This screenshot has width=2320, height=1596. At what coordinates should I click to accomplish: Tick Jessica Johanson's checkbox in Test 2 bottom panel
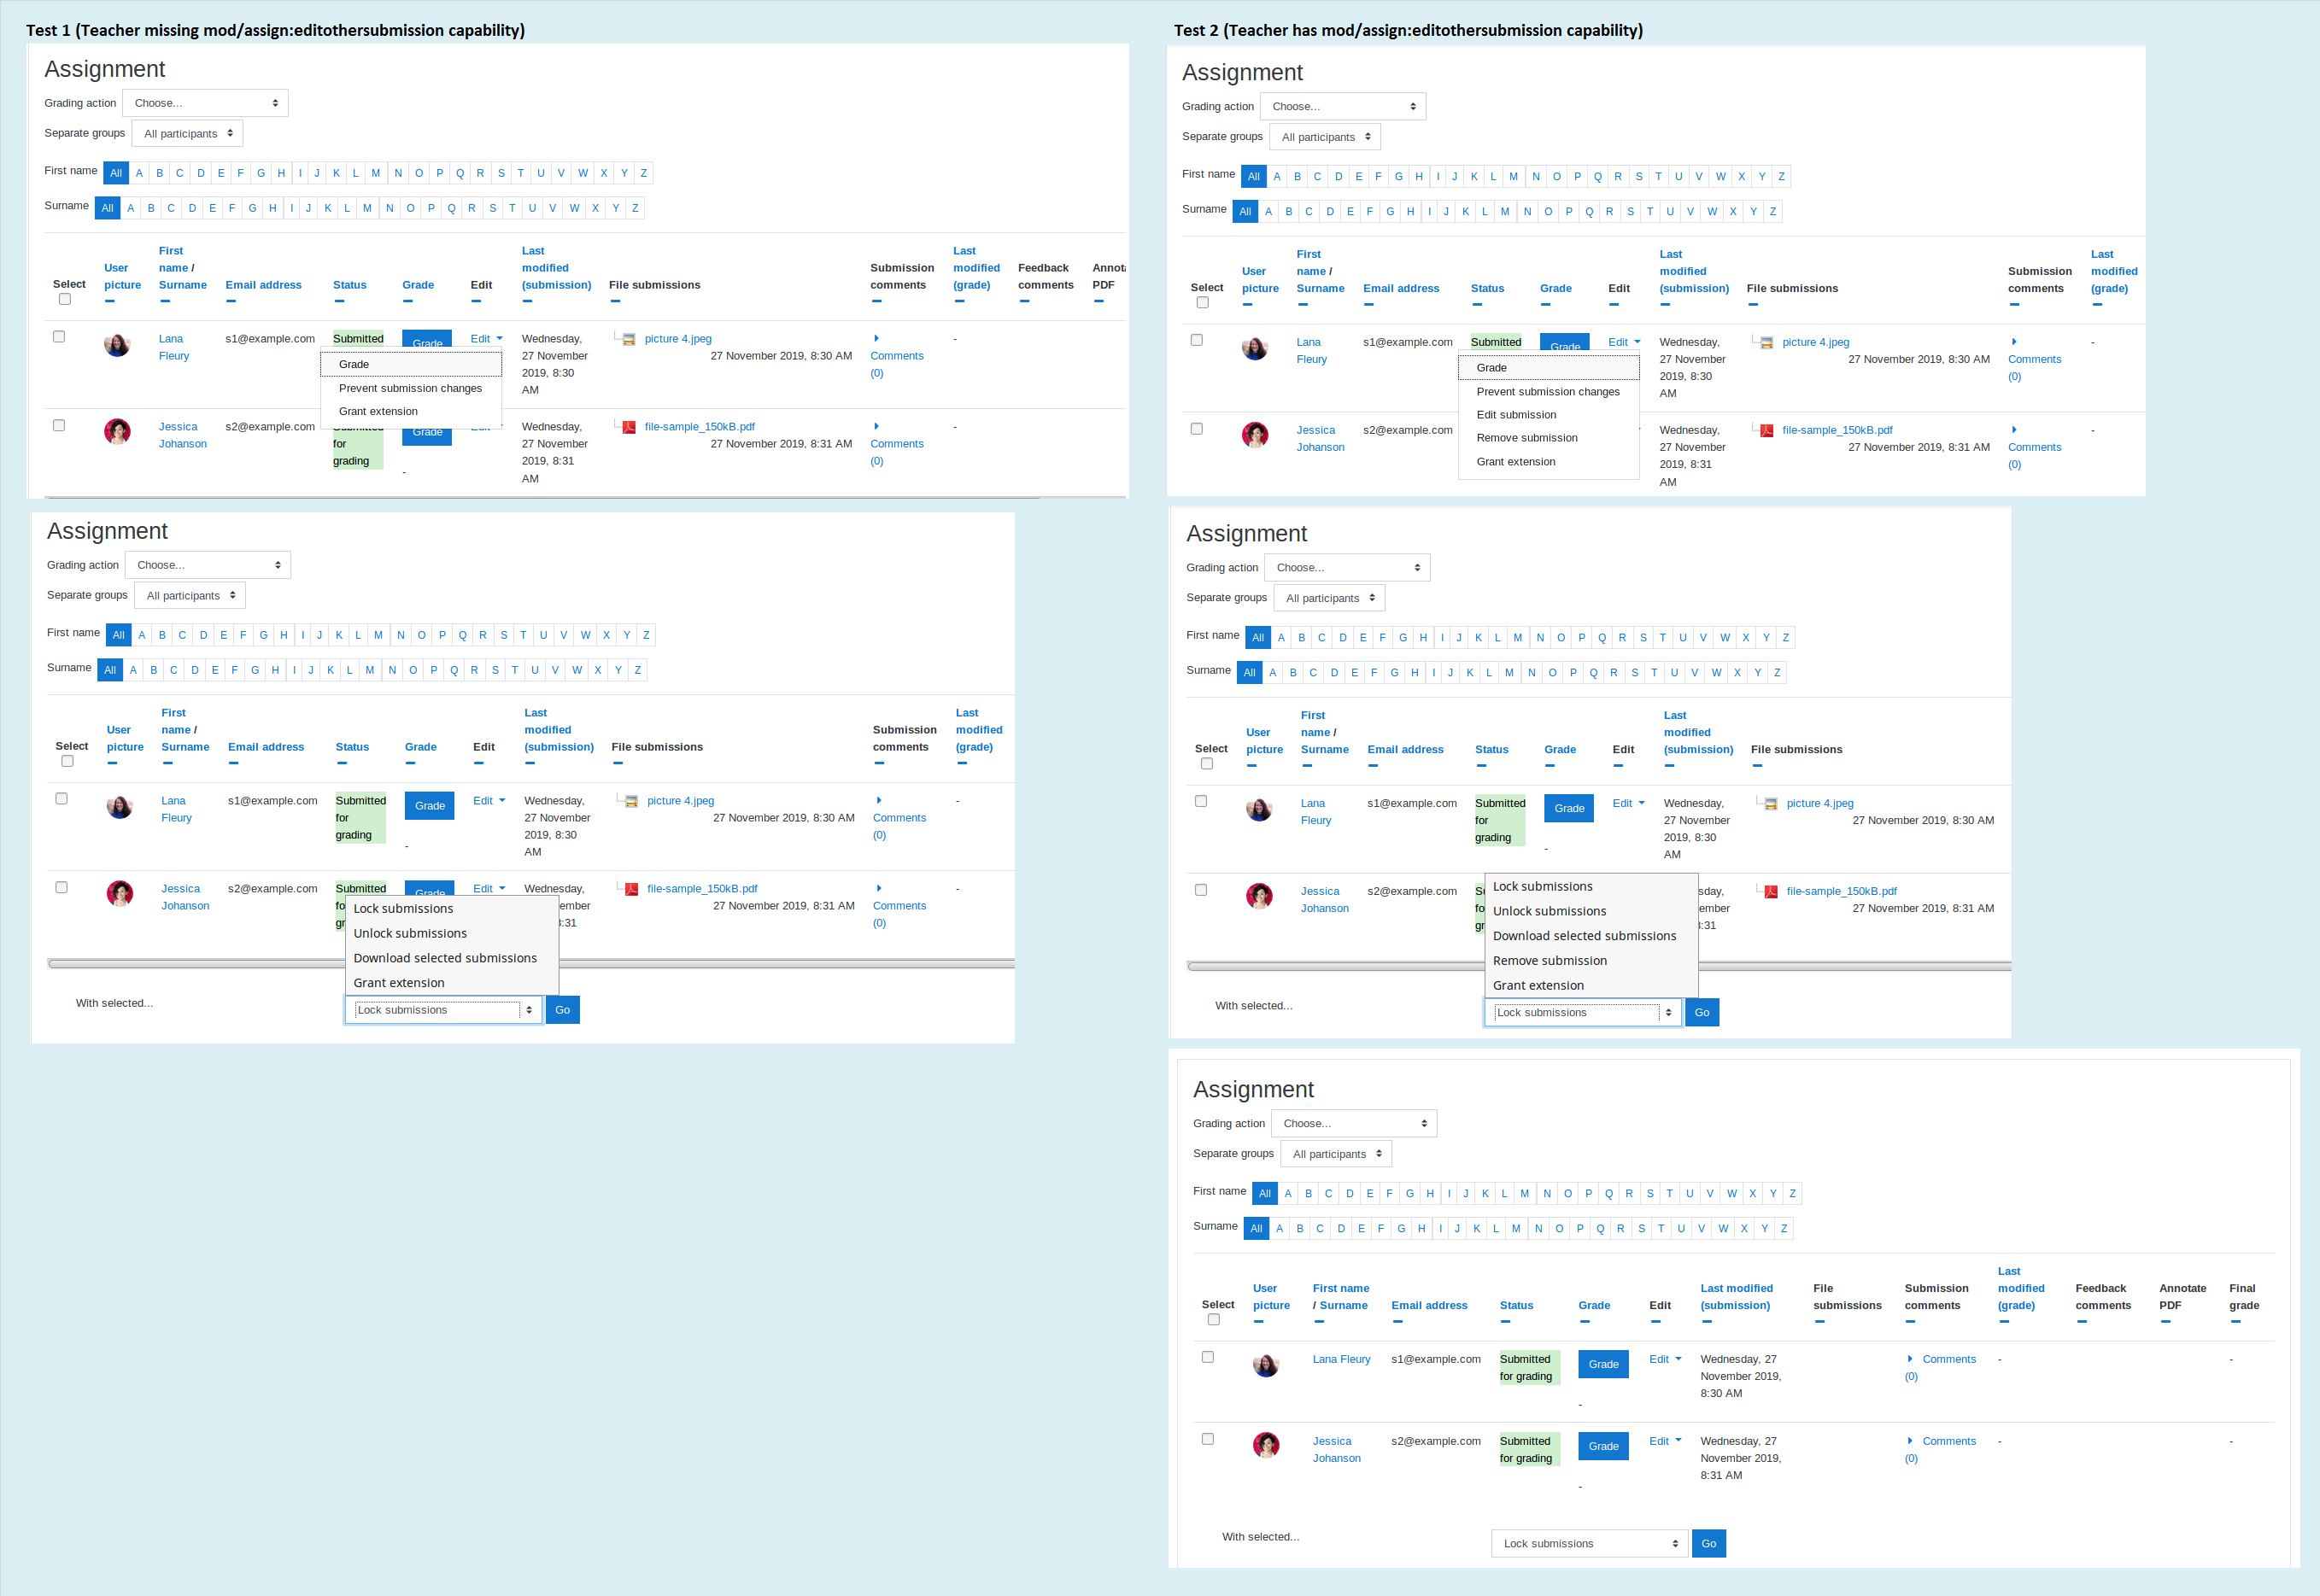pos(1208,1440)
